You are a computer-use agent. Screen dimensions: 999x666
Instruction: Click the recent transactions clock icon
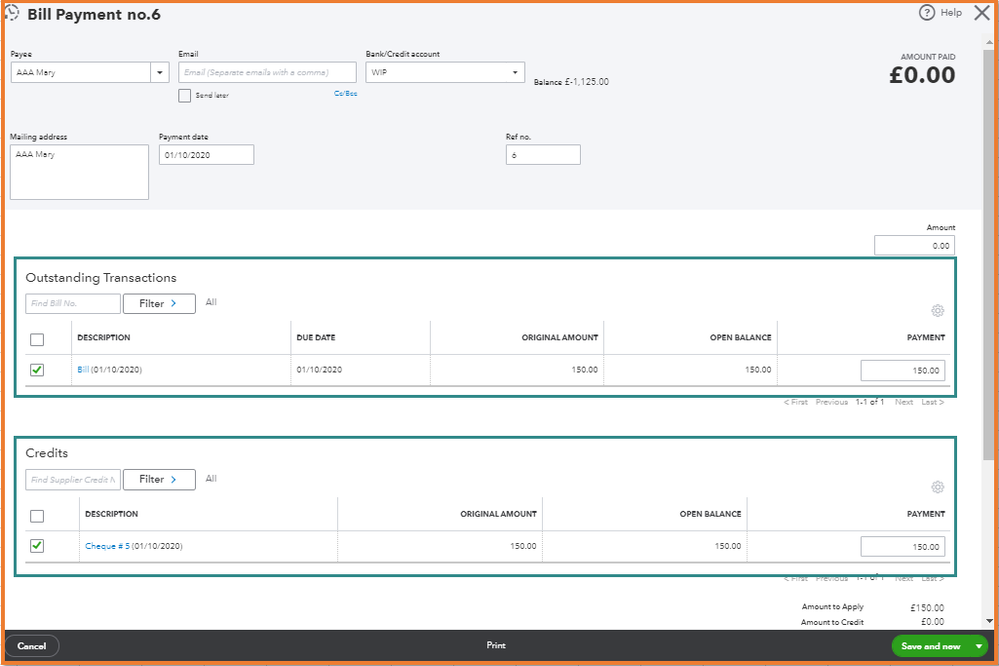[x=13, y=14]
